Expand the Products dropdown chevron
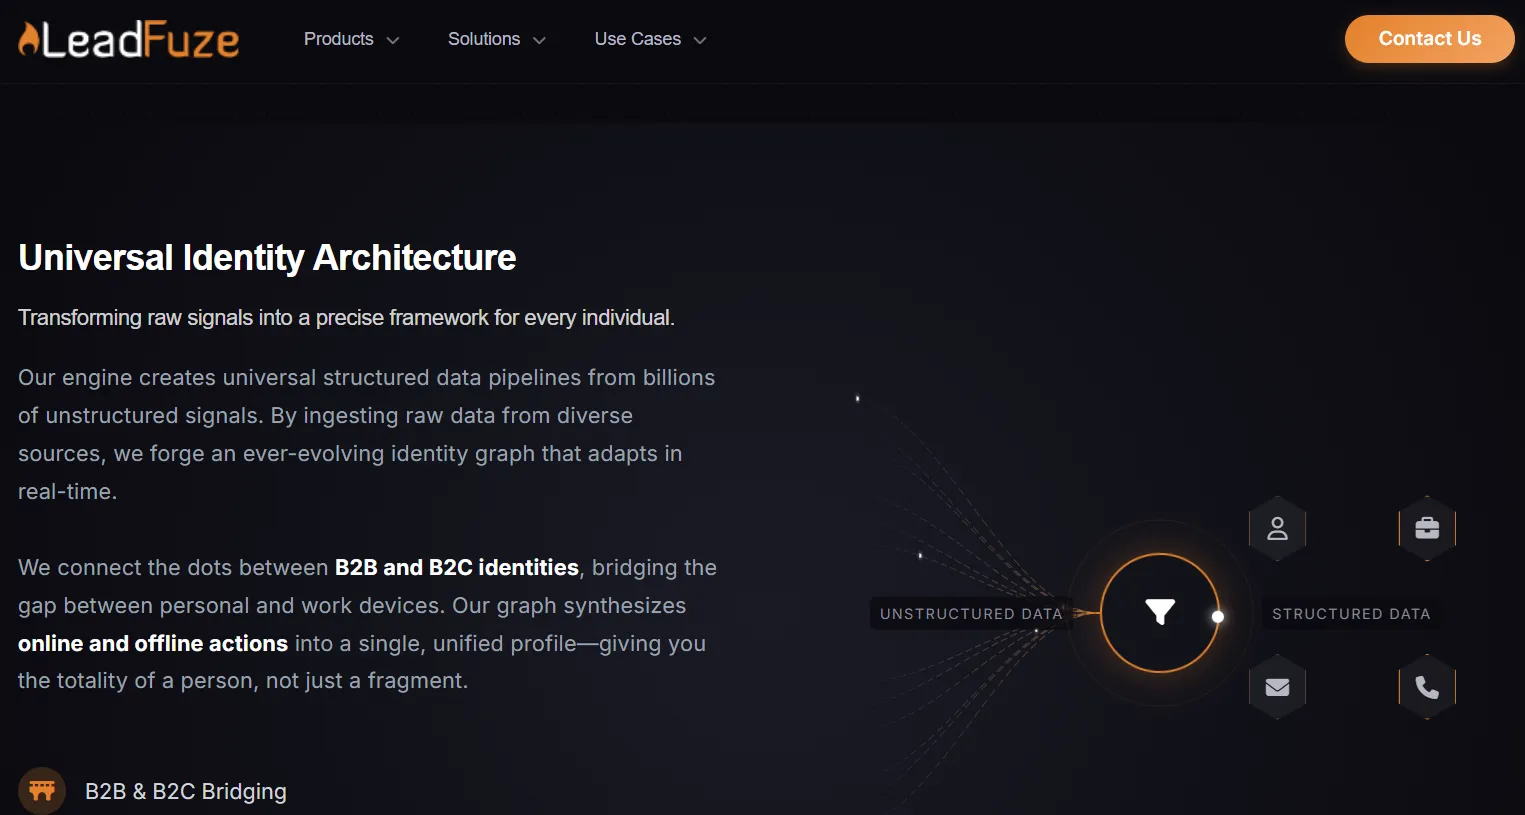 (392, 40)
